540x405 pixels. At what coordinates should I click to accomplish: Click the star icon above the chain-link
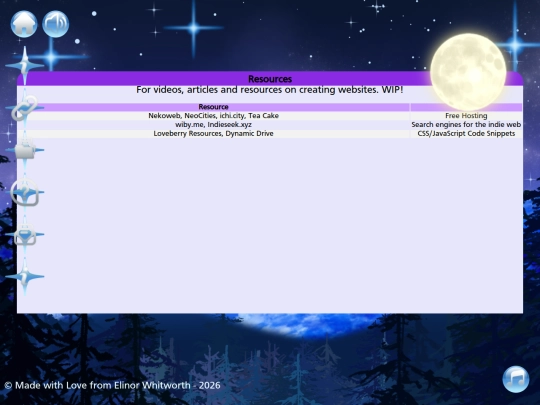point(24,65)
